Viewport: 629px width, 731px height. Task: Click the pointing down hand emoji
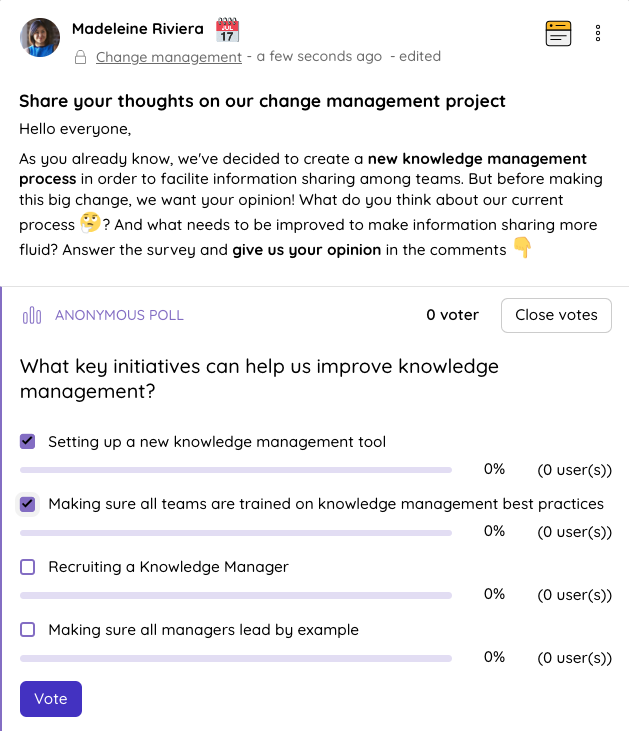pyautogui.click(x=522, y=248)
